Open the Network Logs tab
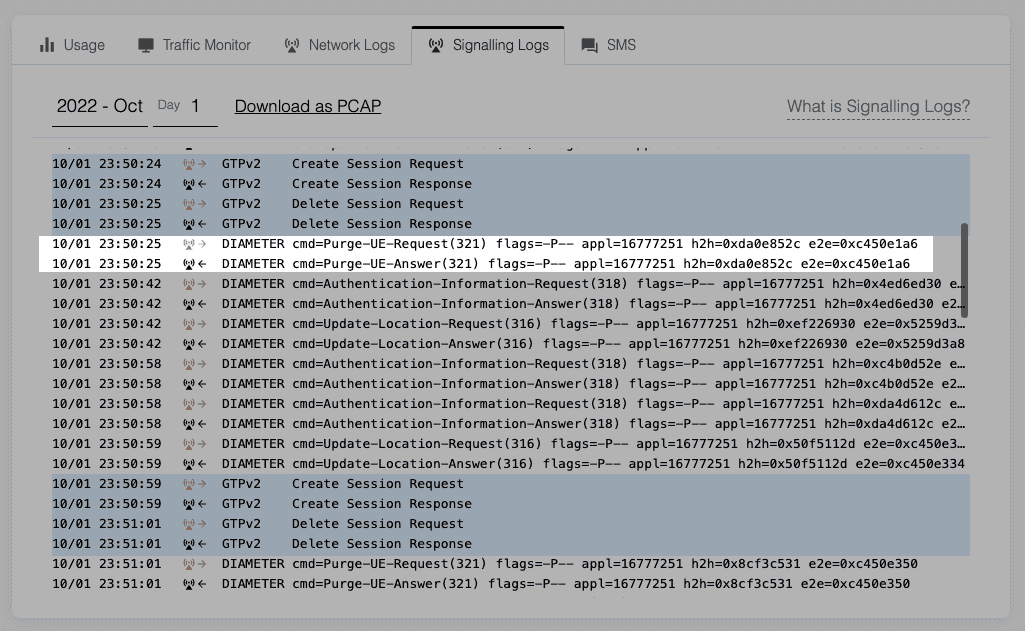The height and width of the screenshot is (631, 1025). [340, 45]
